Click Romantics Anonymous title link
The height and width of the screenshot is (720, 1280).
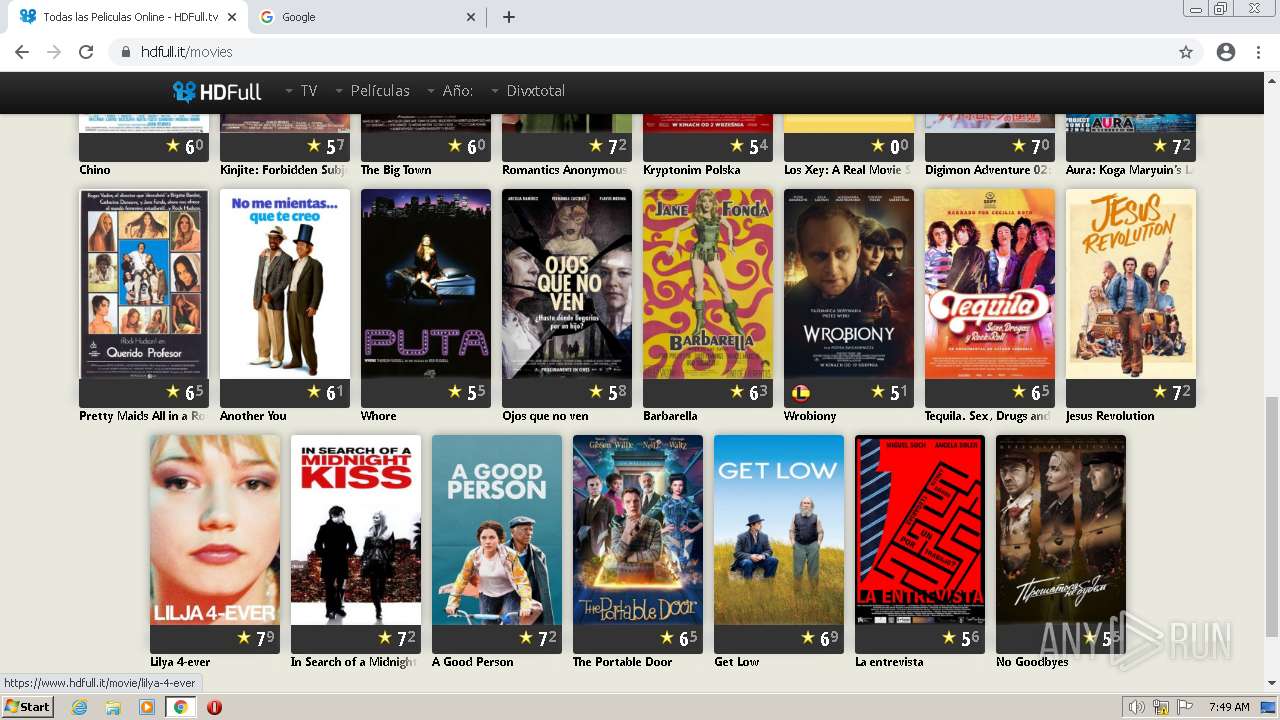565,170
